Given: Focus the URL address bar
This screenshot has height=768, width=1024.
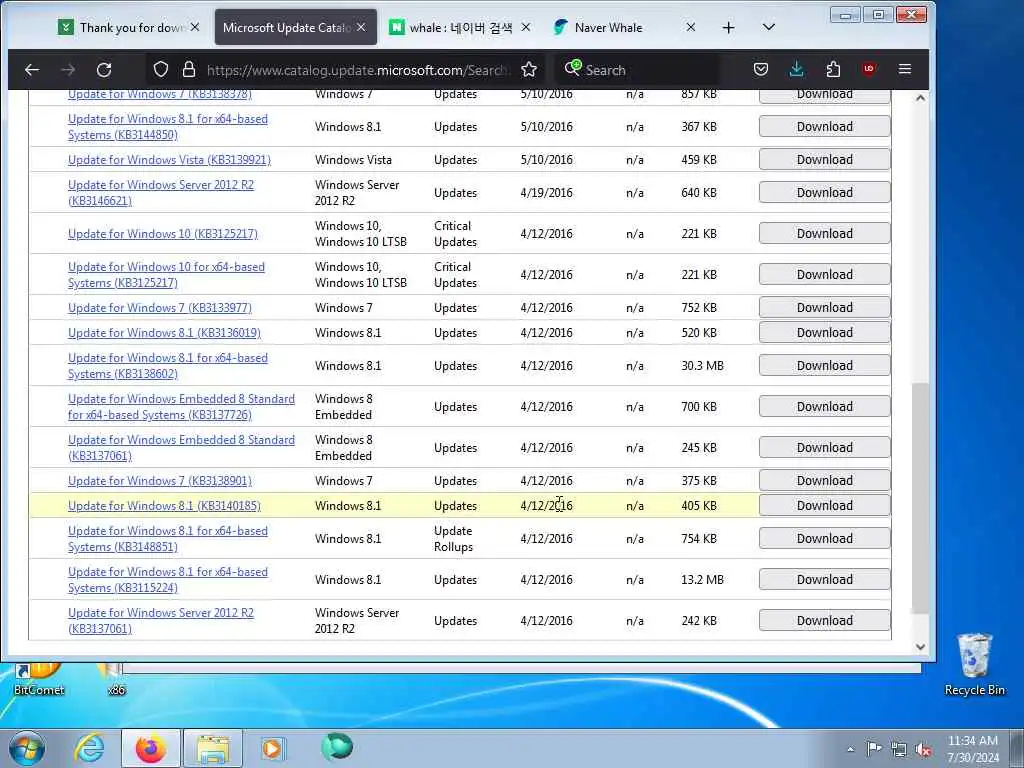Looking at the screenshot, I should (356, 70).
